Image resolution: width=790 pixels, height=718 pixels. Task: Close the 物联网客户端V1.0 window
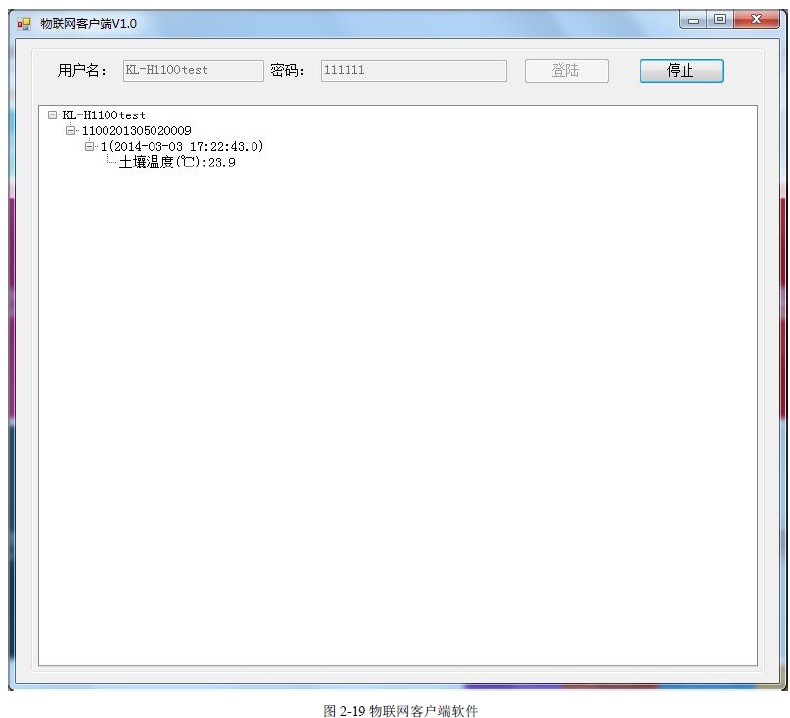(x=755, y=20)
